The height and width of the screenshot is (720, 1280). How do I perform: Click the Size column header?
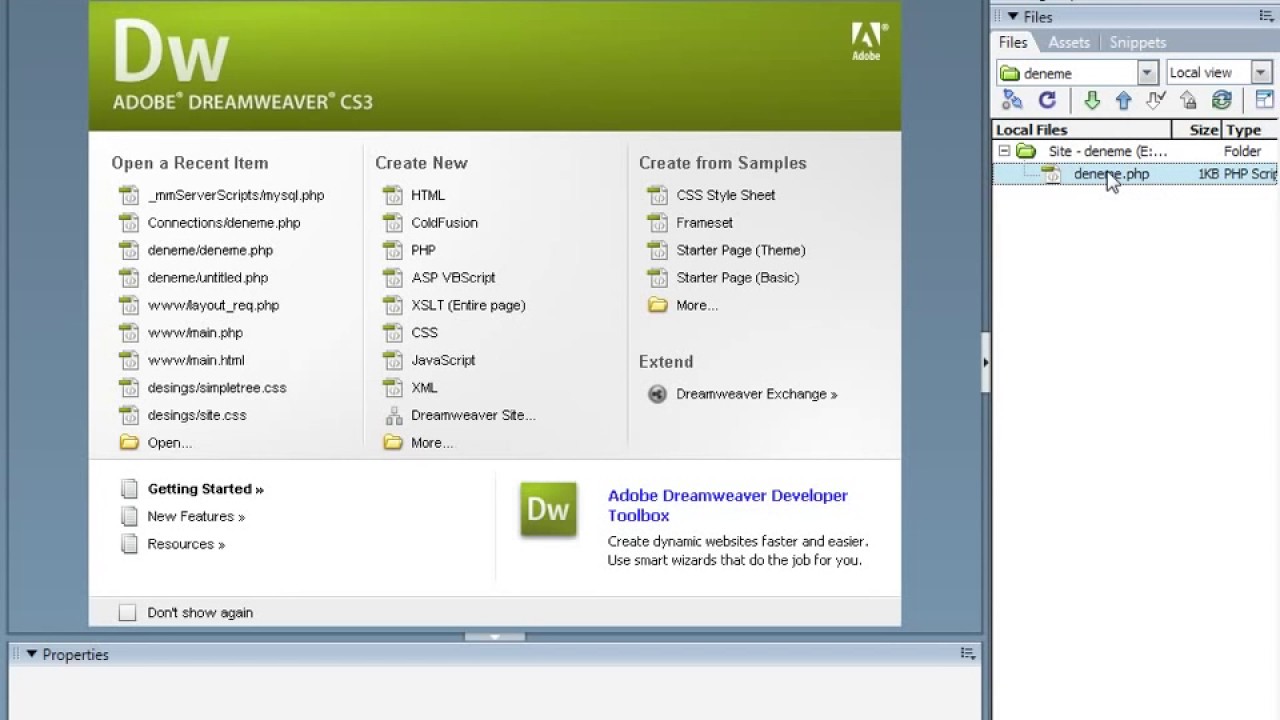(x=1196, y=130)
